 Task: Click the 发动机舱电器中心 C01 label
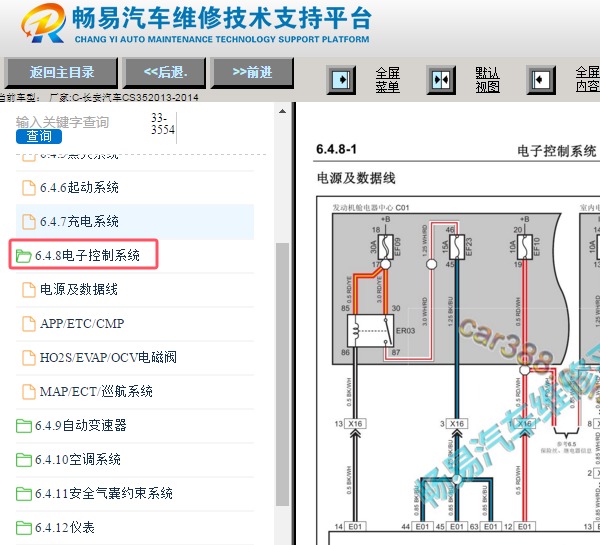pos(371,207)
